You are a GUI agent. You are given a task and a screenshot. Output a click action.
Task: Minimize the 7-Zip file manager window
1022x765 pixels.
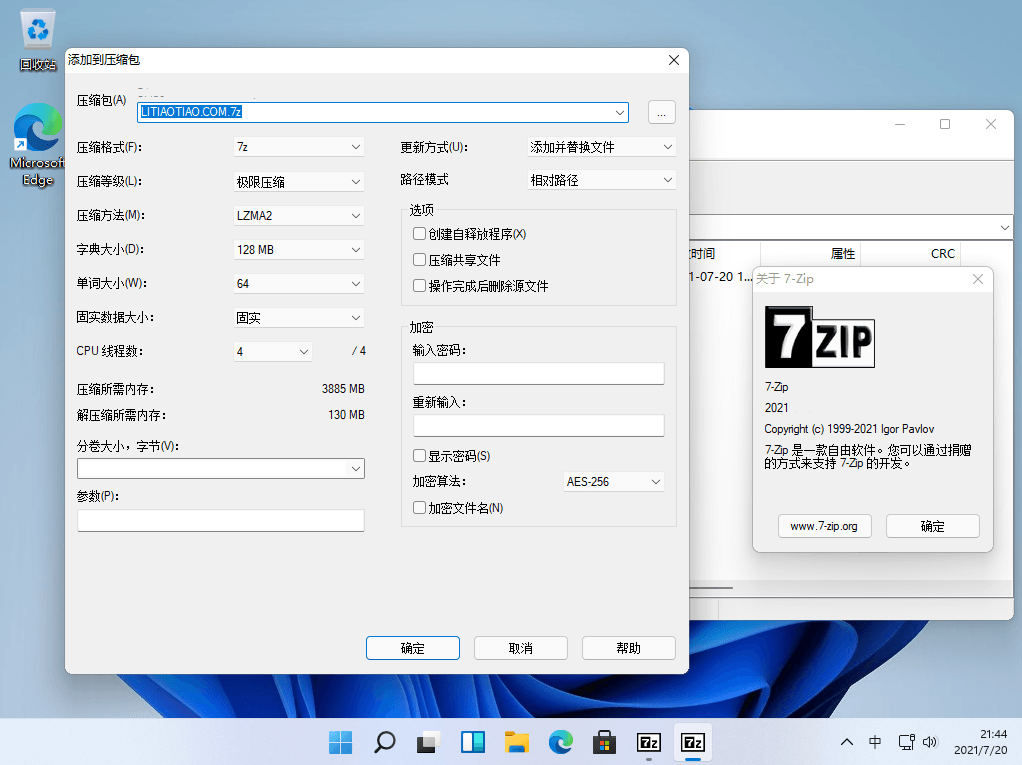point(900,124)
